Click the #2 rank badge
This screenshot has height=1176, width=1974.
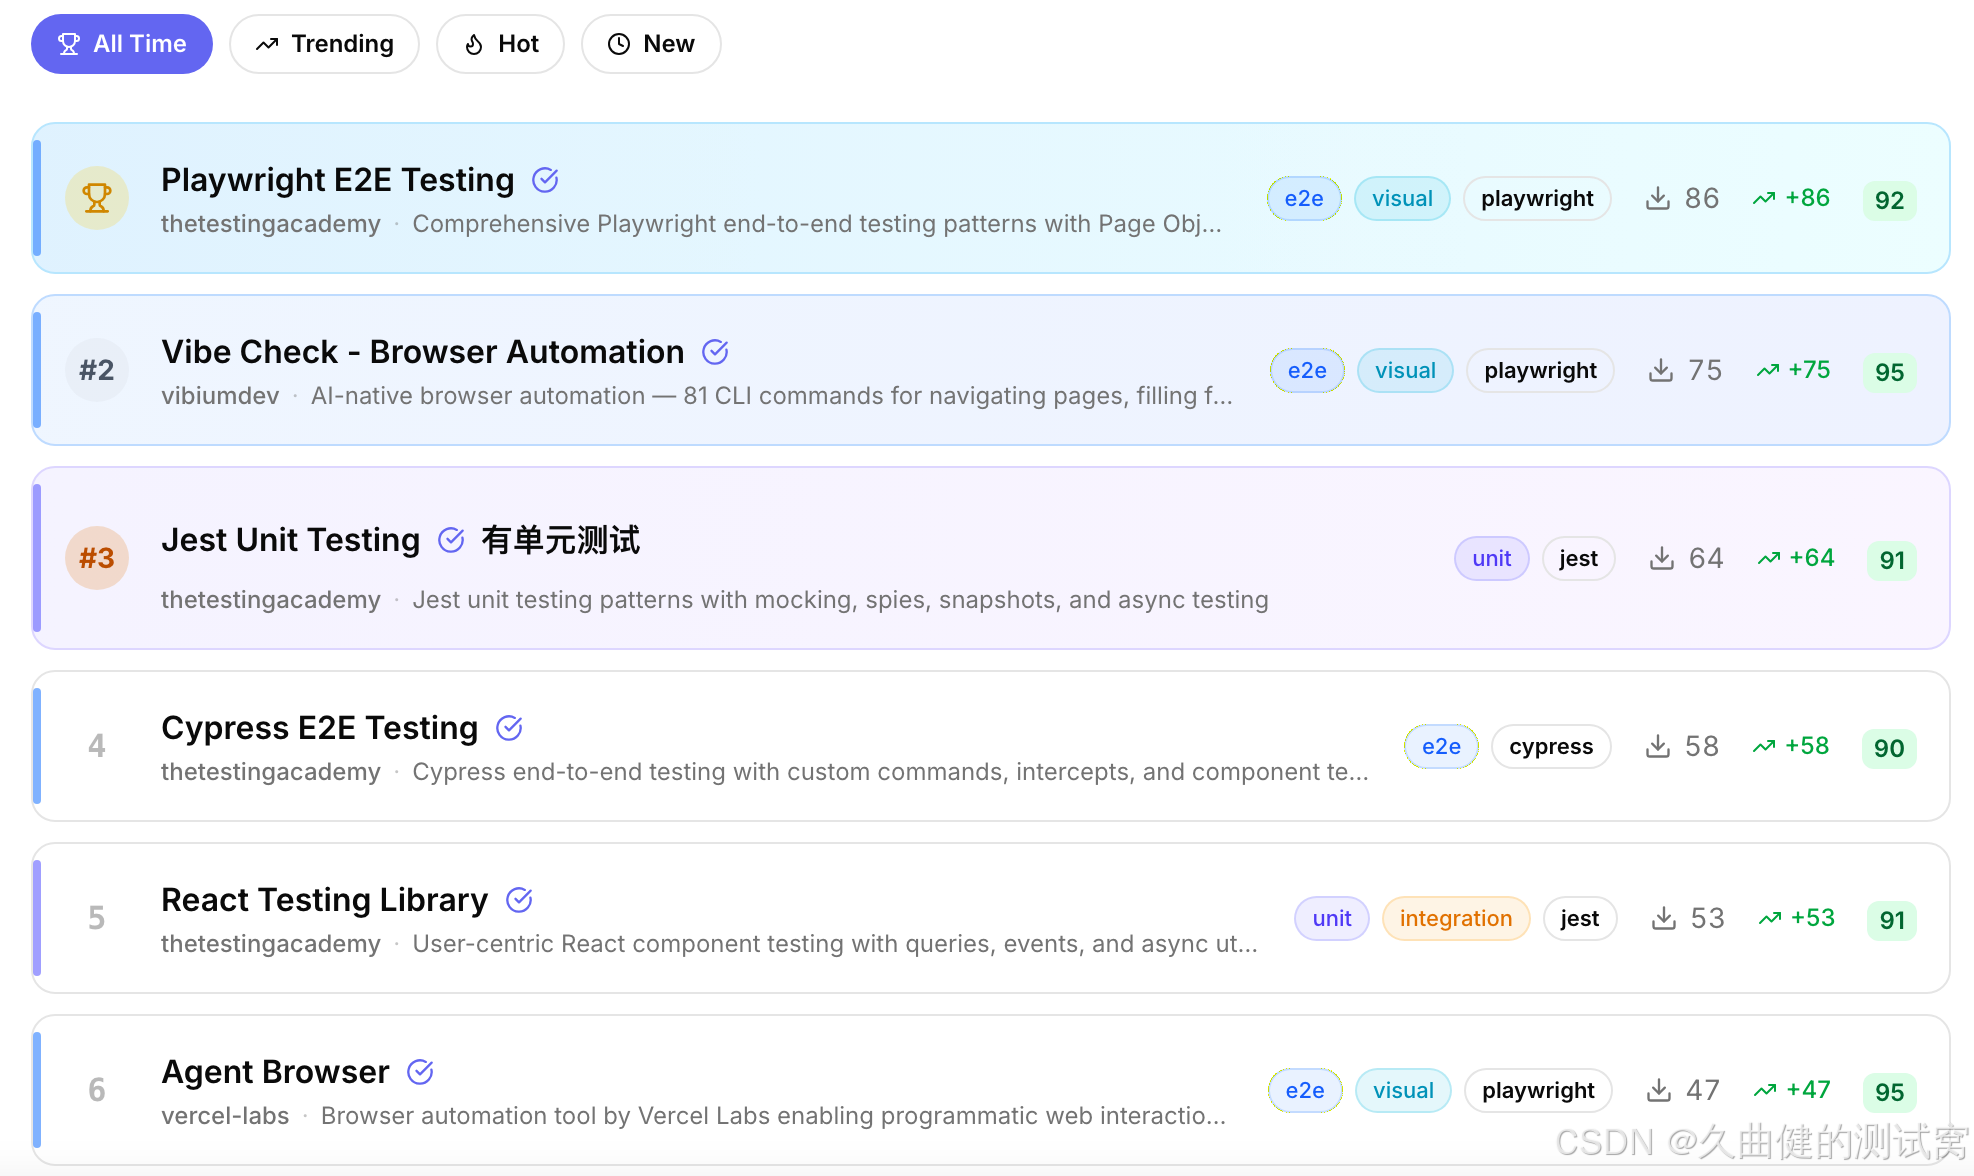point(97,370)
